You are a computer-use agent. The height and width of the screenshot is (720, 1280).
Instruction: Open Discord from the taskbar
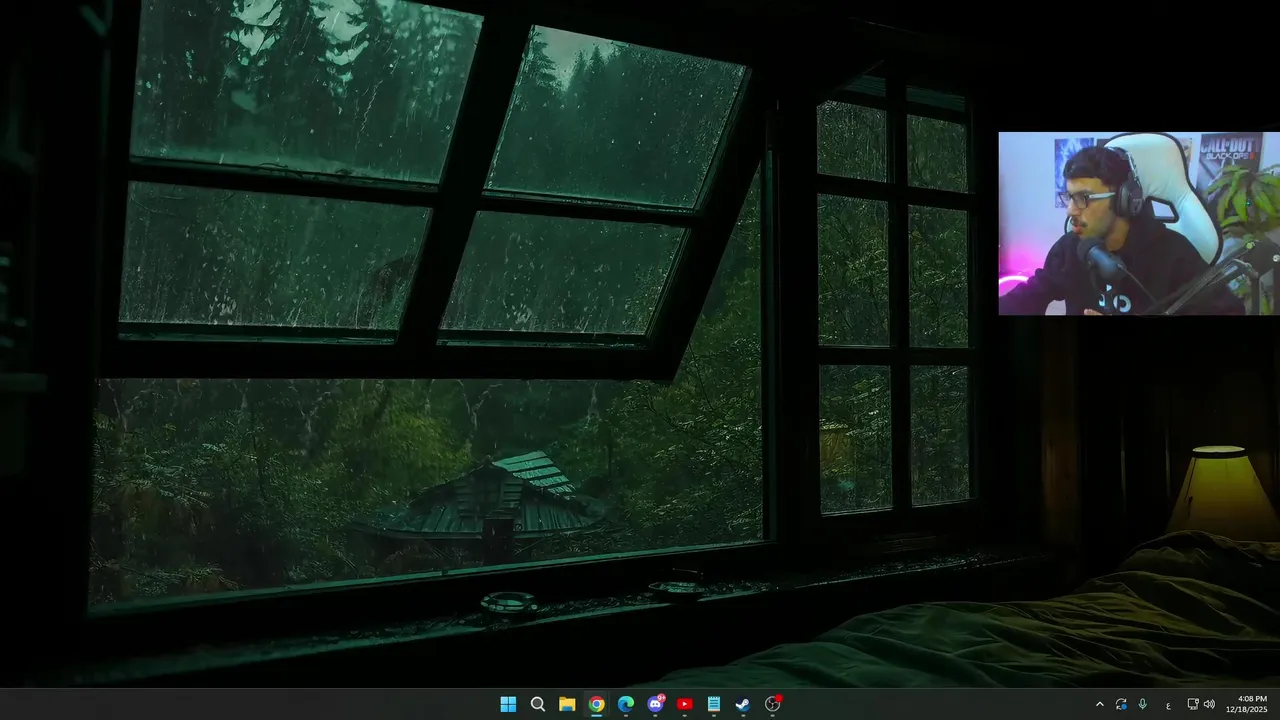point(655,704)
